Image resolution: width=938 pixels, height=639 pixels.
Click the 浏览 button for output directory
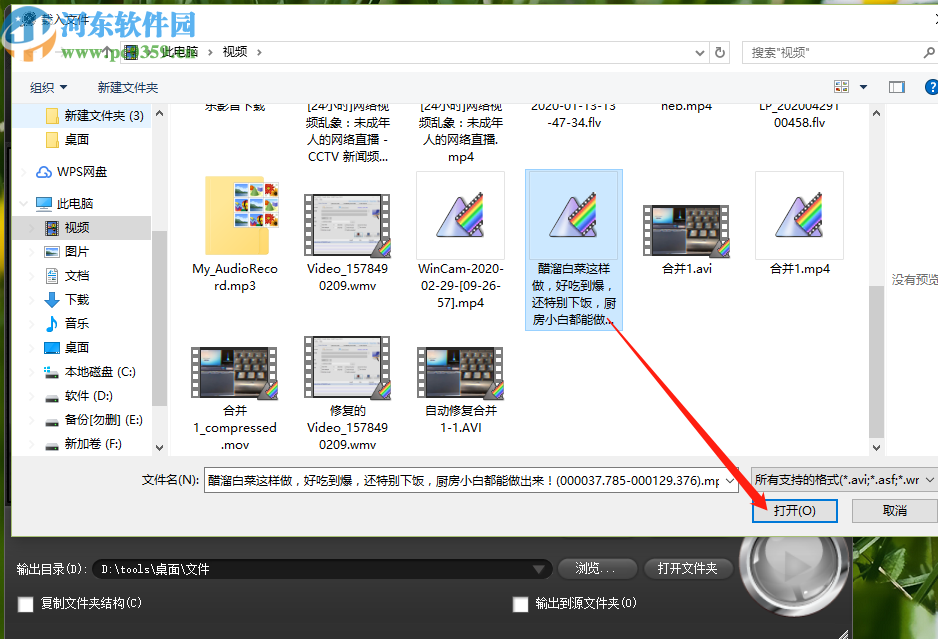tap(597, 568)
